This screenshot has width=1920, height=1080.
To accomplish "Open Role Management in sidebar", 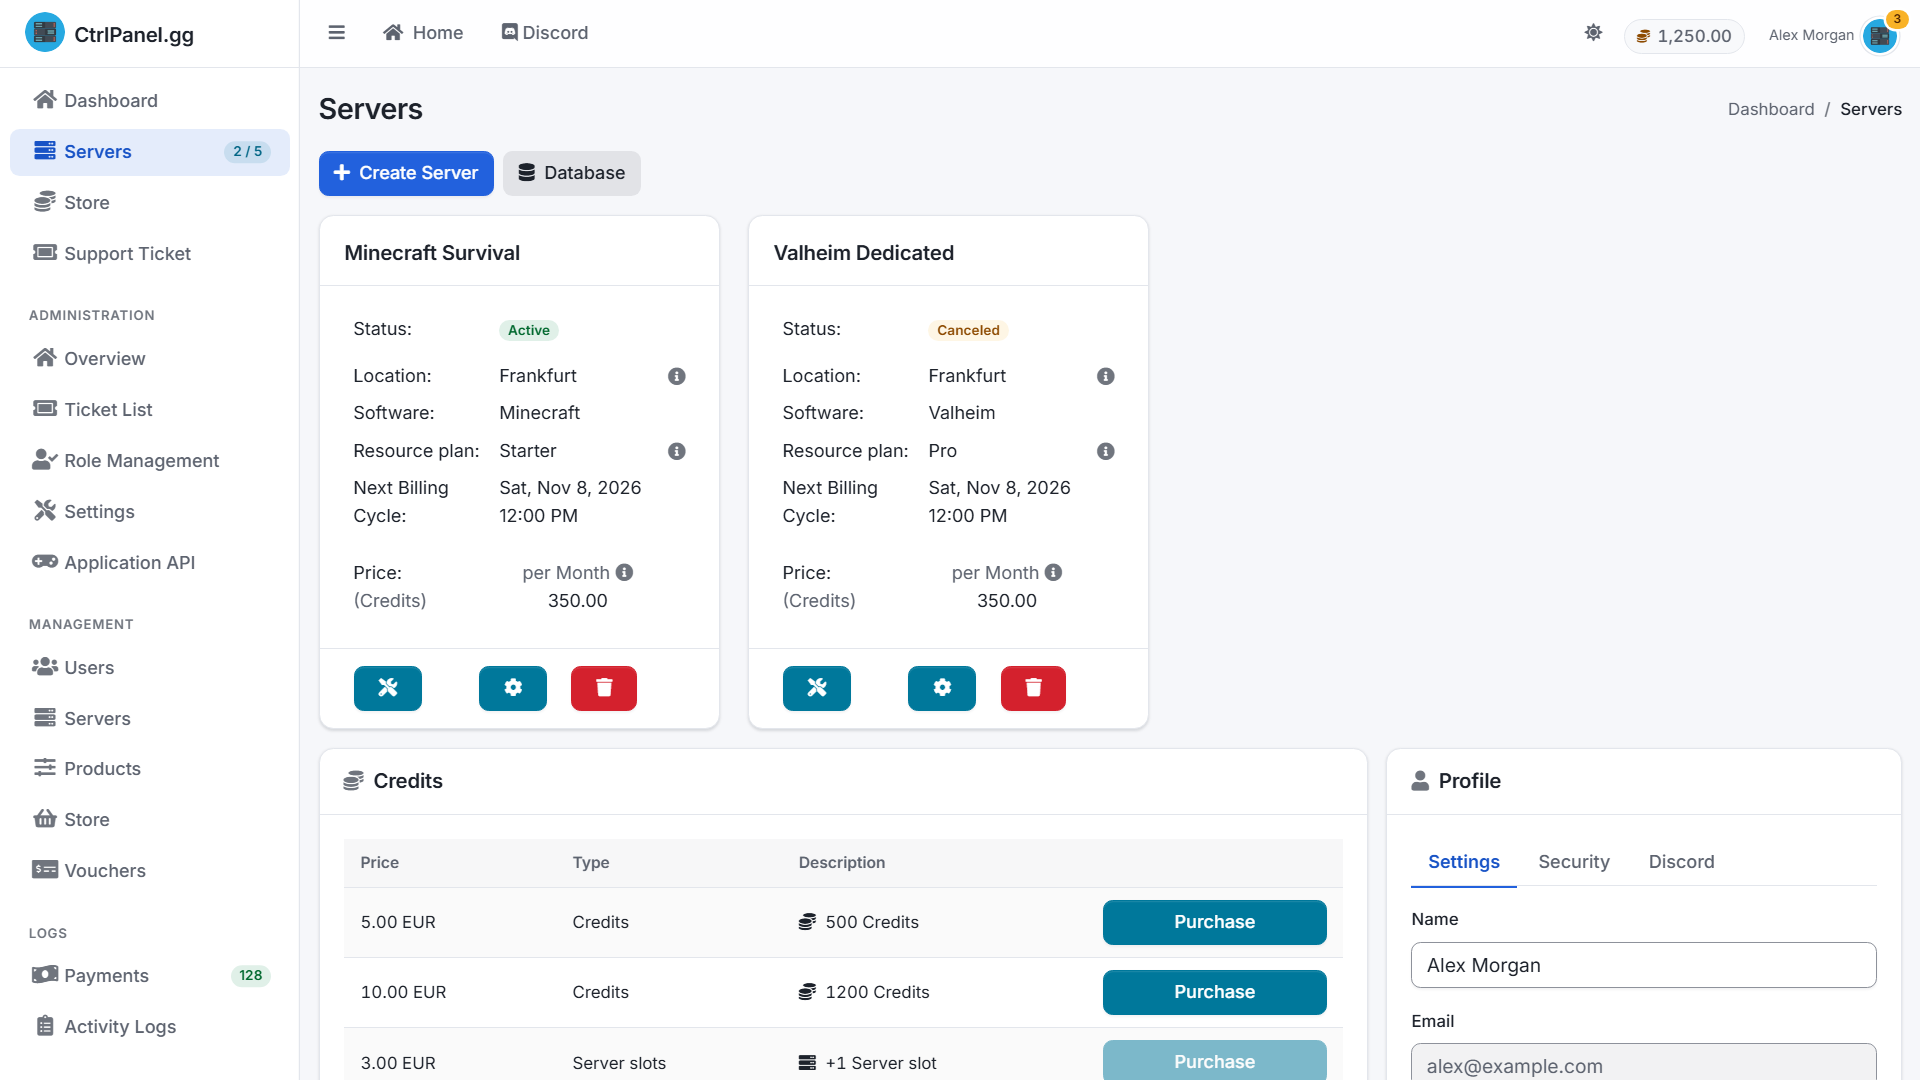I will tap(150, 460).
